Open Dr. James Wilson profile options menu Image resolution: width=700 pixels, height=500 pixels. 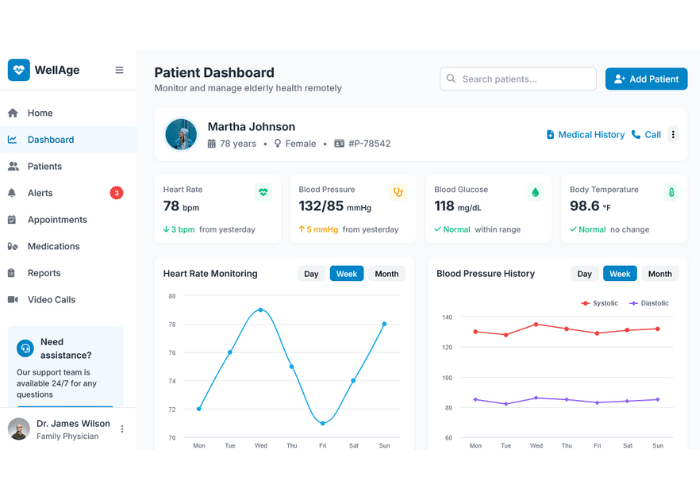(122, 429)
